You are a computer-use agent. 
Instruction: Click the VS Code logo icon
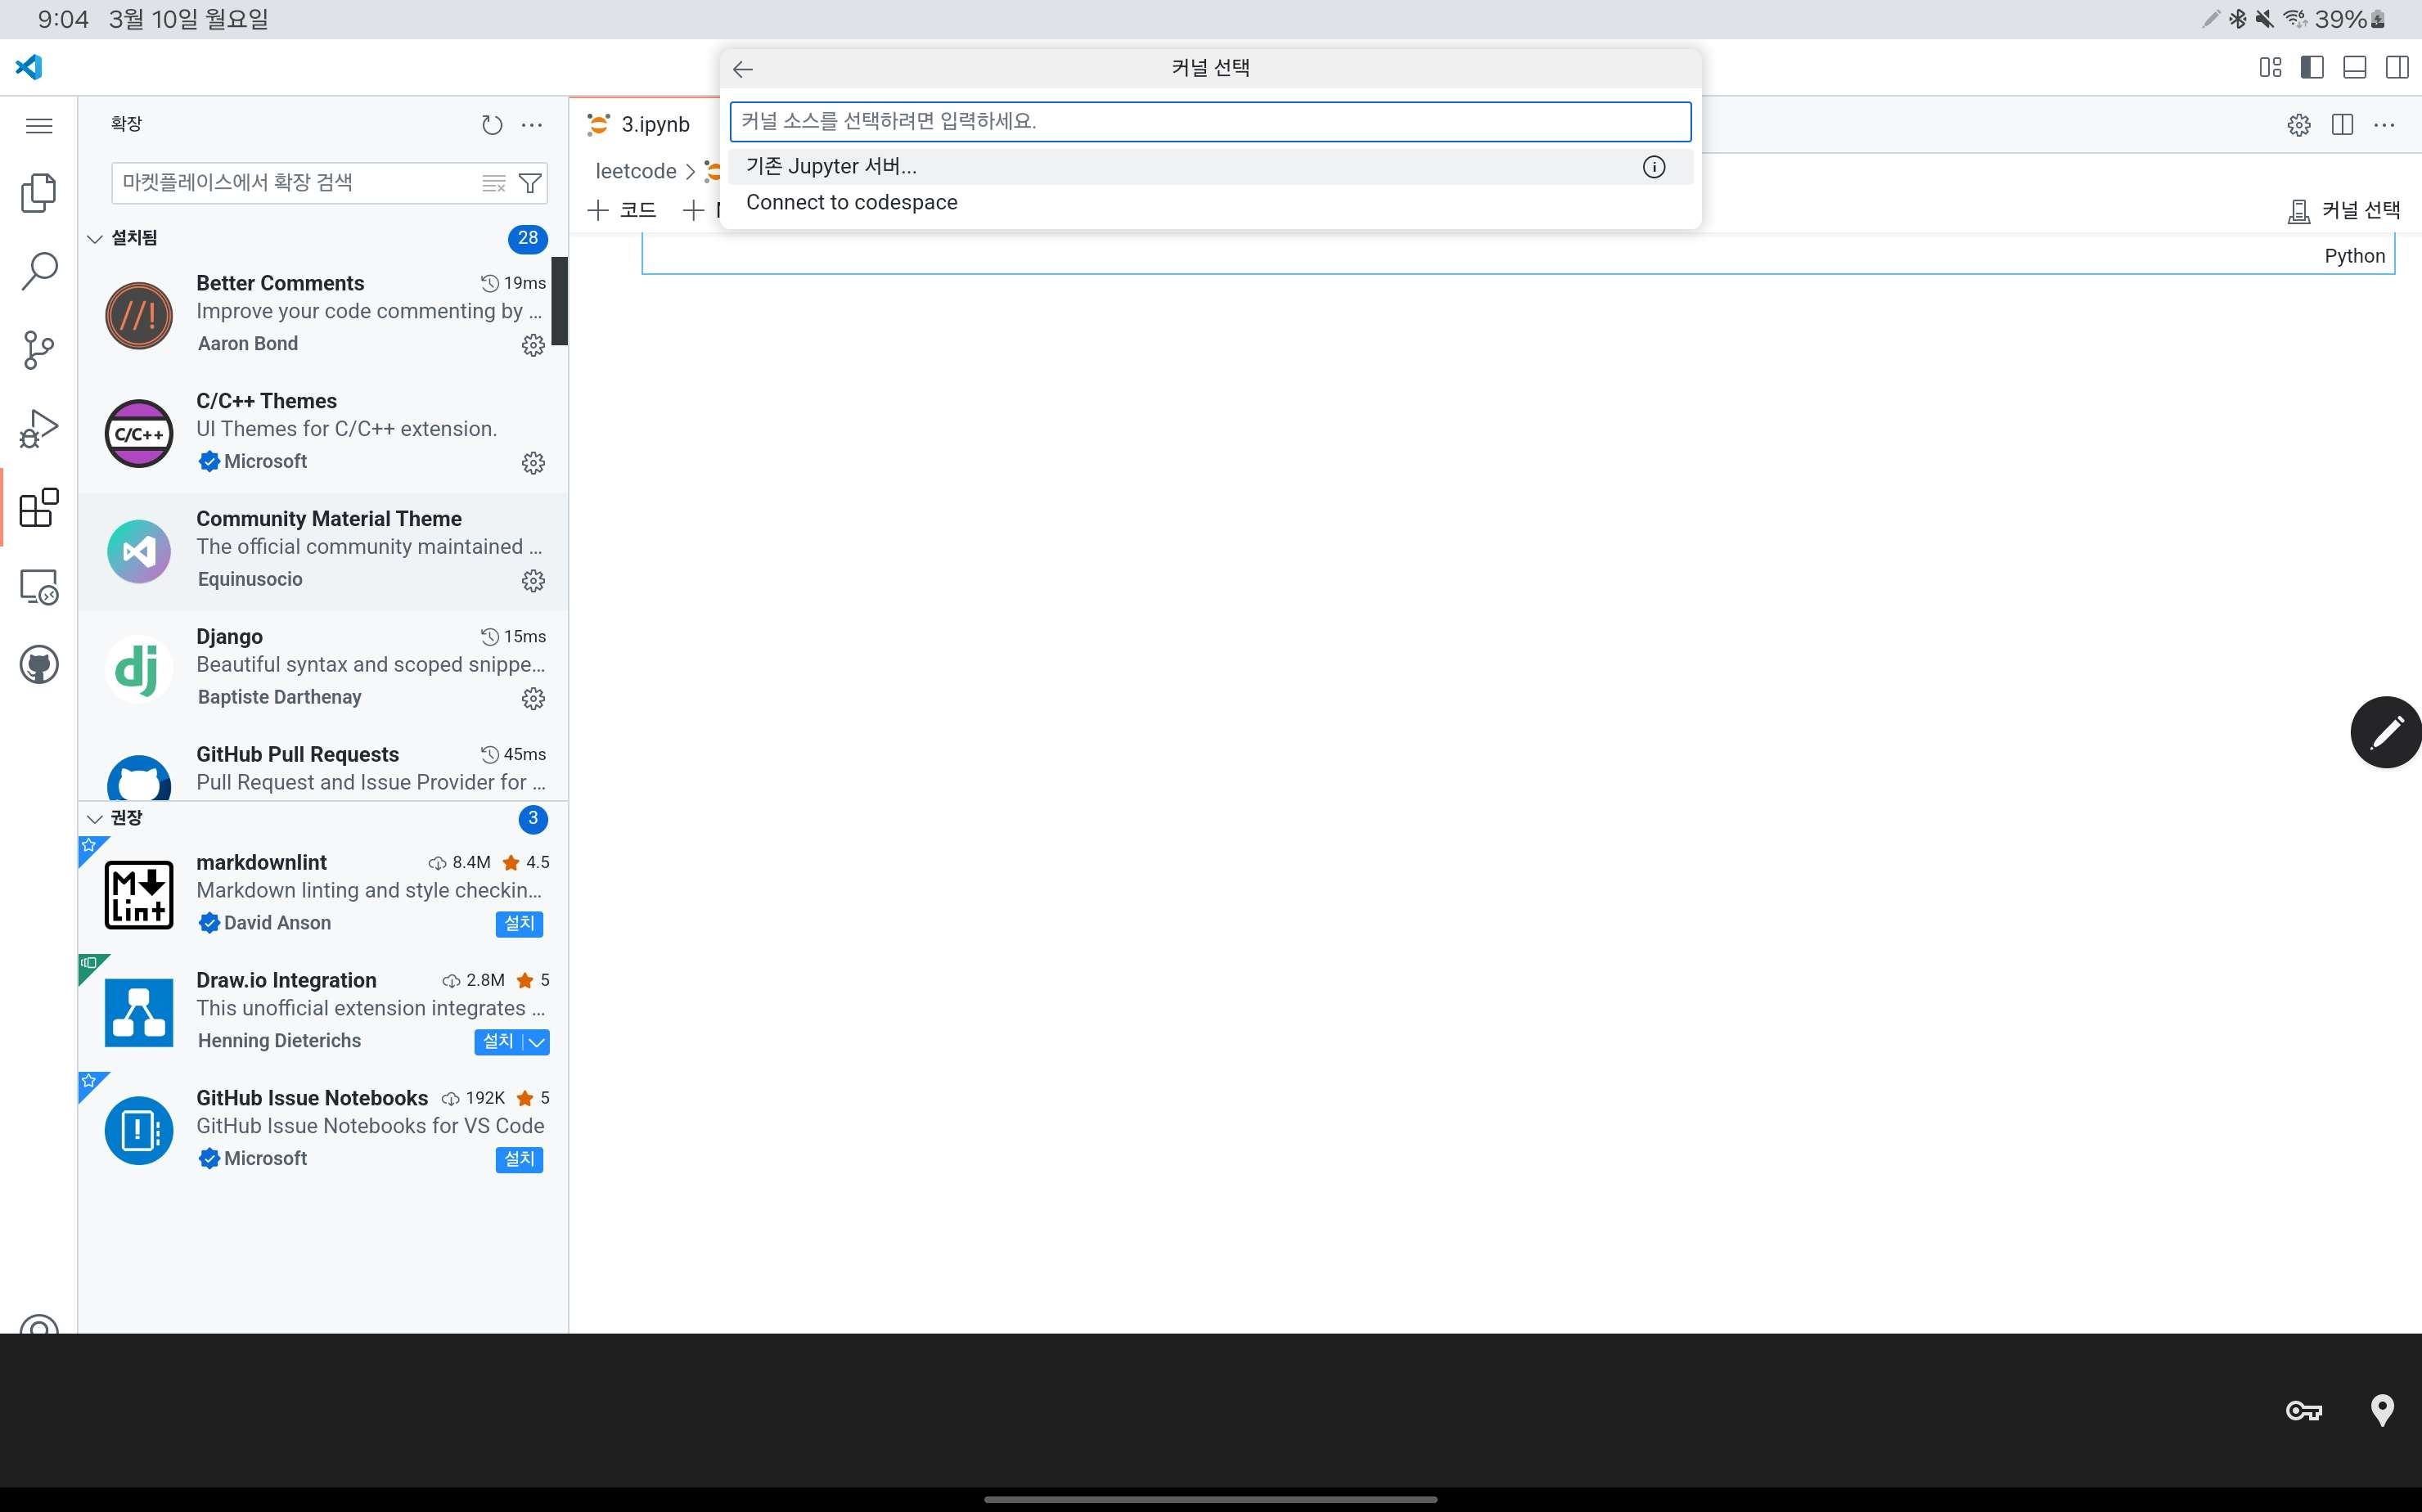pyautogui.click(x=29, y=67)
